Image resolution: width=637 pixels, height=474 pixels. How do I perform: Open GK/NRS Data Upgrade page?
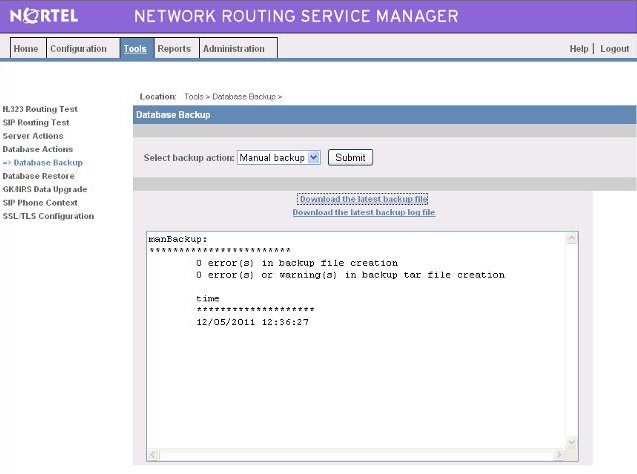click(45, 189)
